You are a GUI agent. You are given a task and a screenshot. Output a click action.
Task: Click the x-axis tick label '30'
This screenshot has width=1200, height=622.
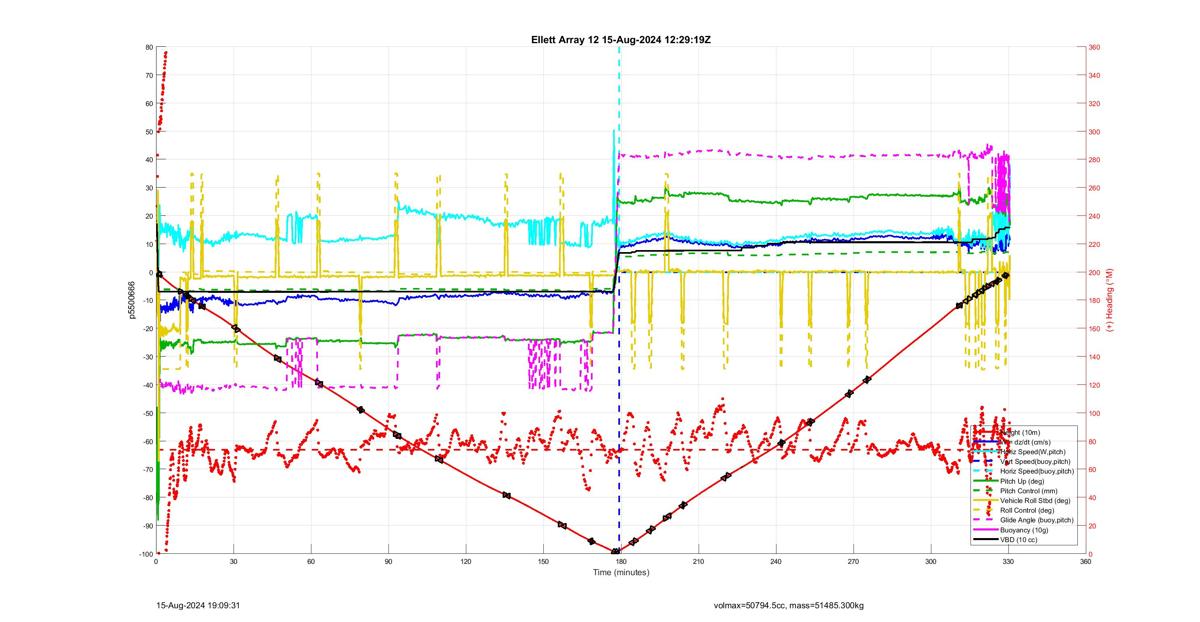point(234,562)
